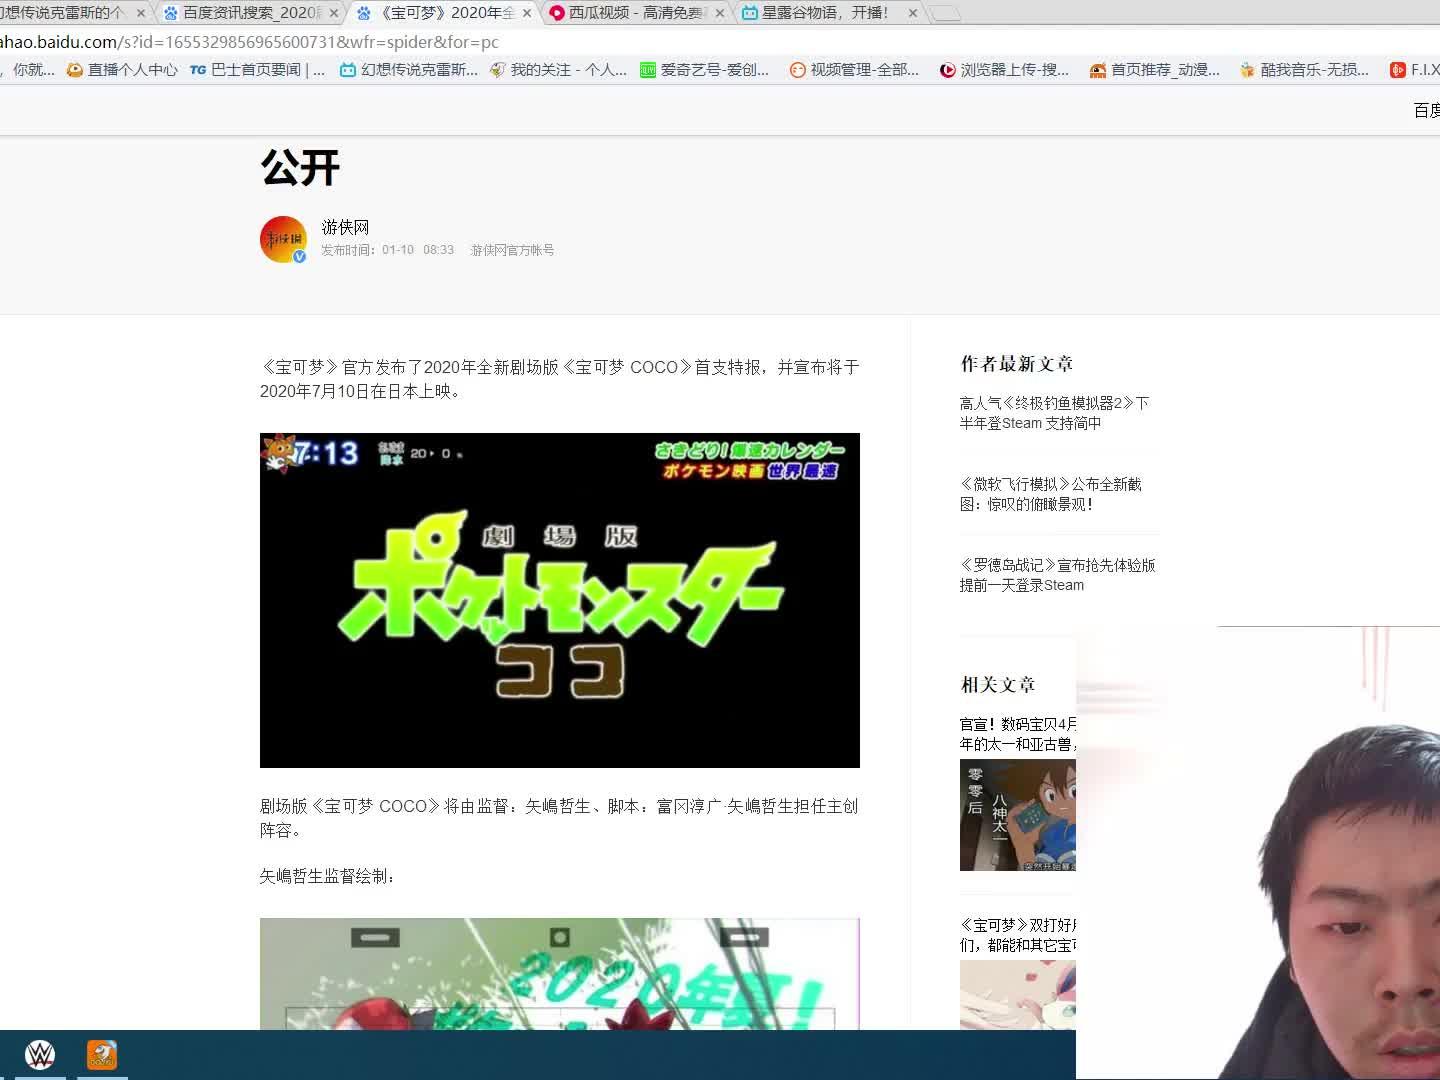
Task: Close the 百度资讯搜索 tab
Action: pos(334,13)
